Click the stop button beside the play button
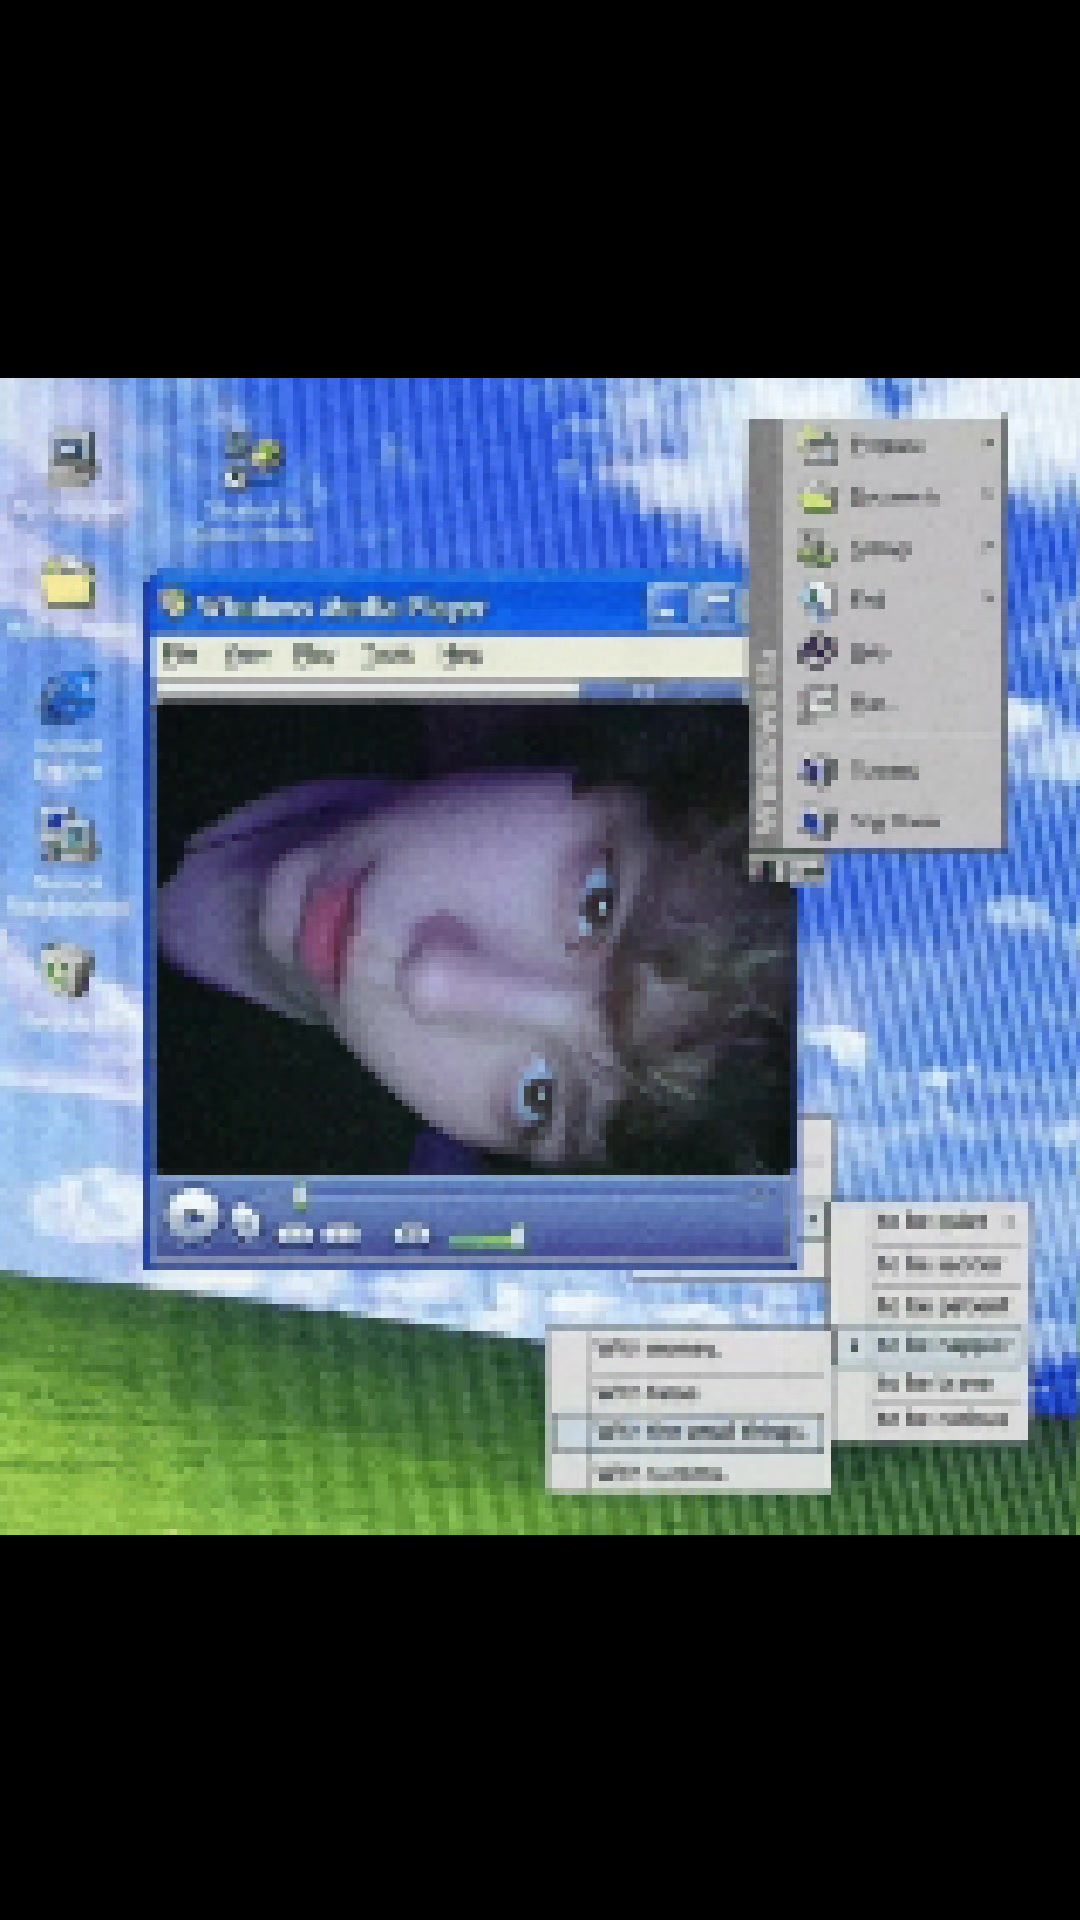Image resolution: width=1080 pixels, height=1920 pixels. pos(245,1221)
